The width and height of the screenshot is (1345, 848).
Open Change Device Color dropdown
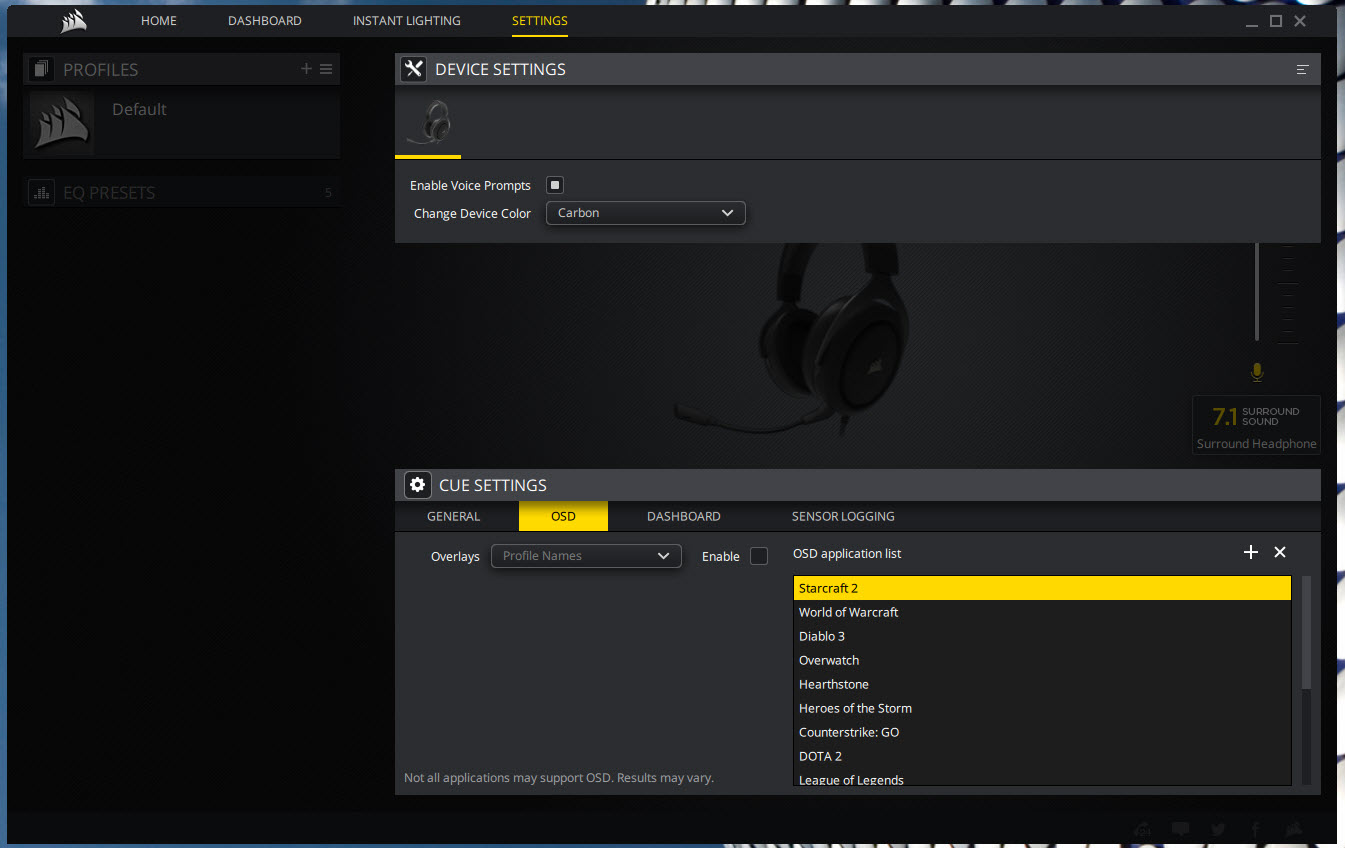(x=646, y=213)
